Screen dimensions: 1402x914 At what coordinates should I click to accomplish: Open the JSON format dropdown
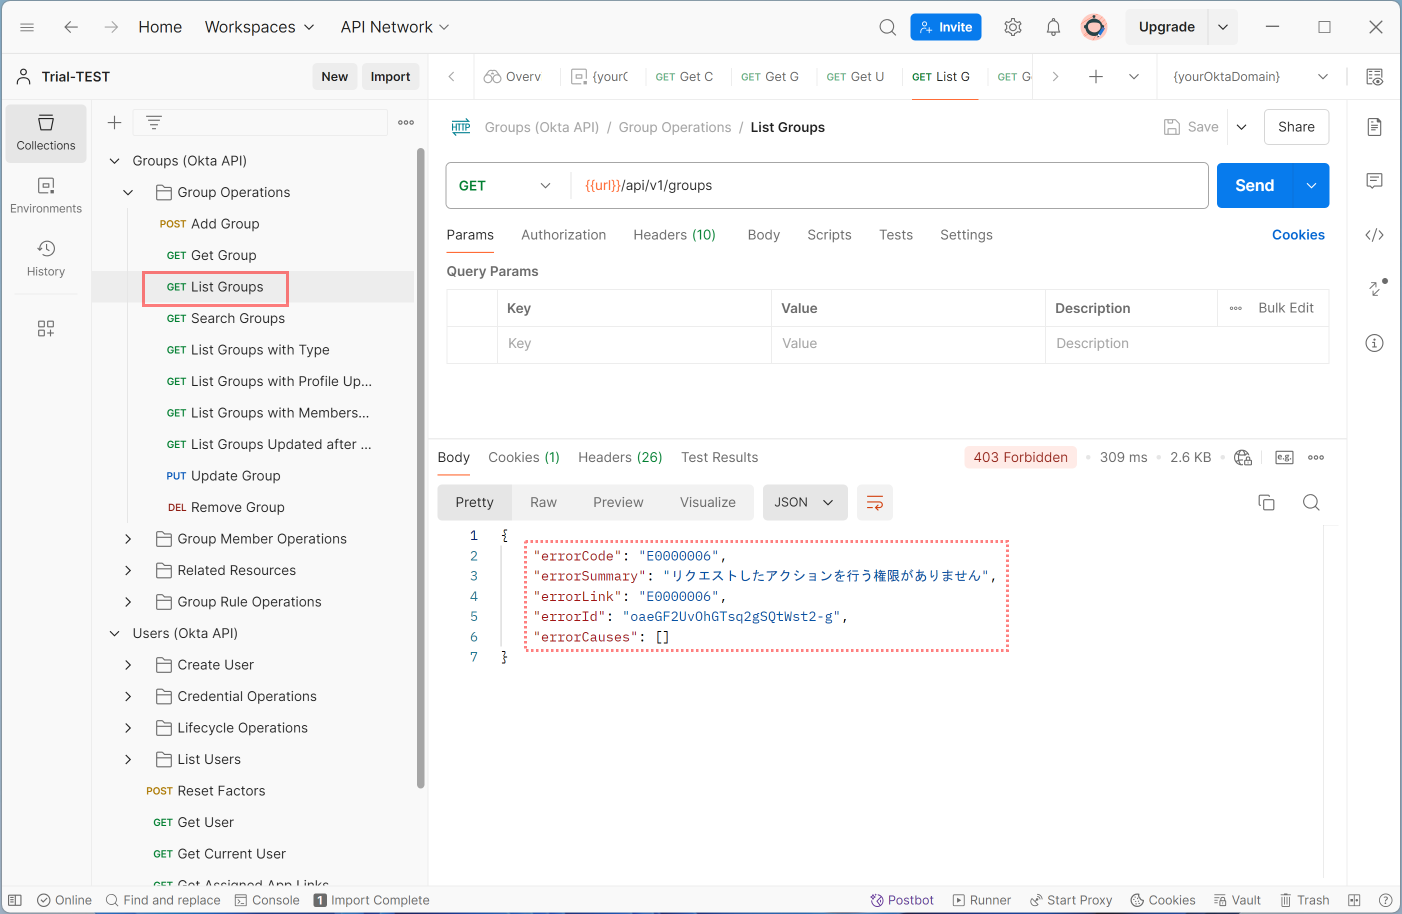805,502
